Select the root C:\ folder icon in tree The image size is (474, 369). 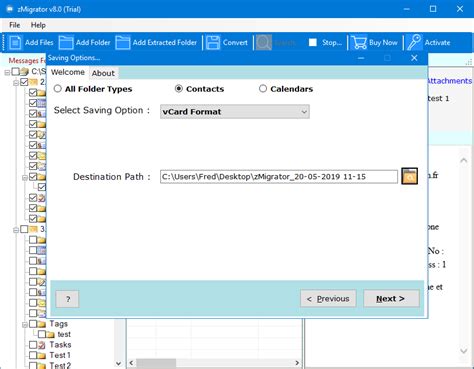pos(25,72)
